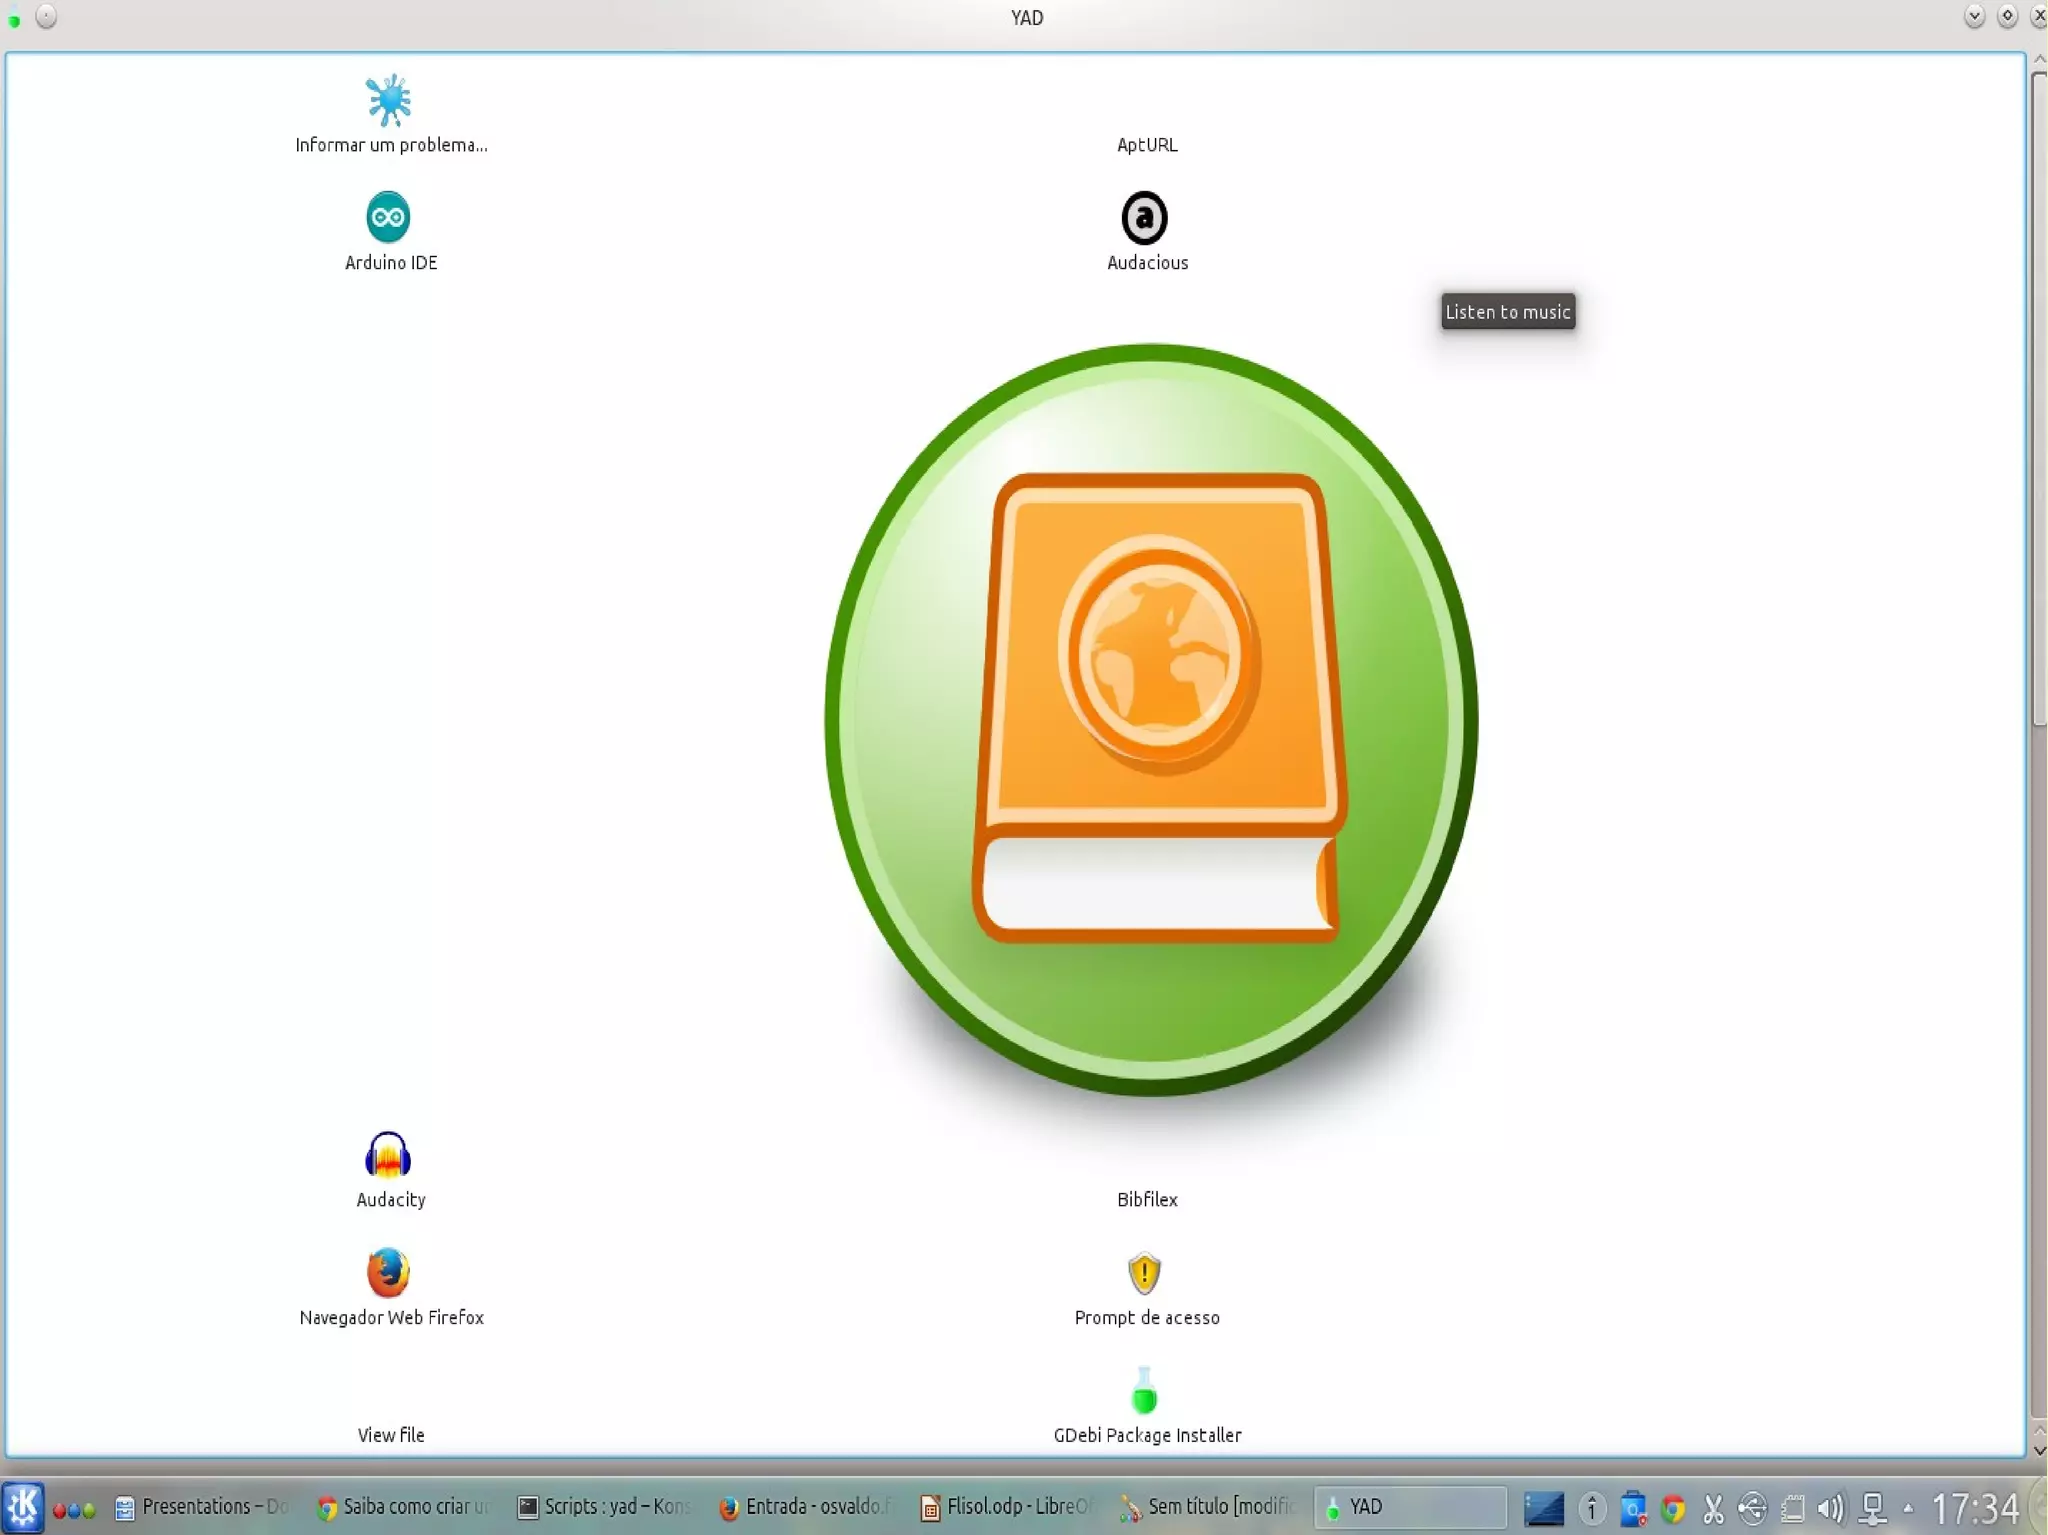Select the View file entry
Screen dimensions: 2048x1535
(x=391, y=1435)
